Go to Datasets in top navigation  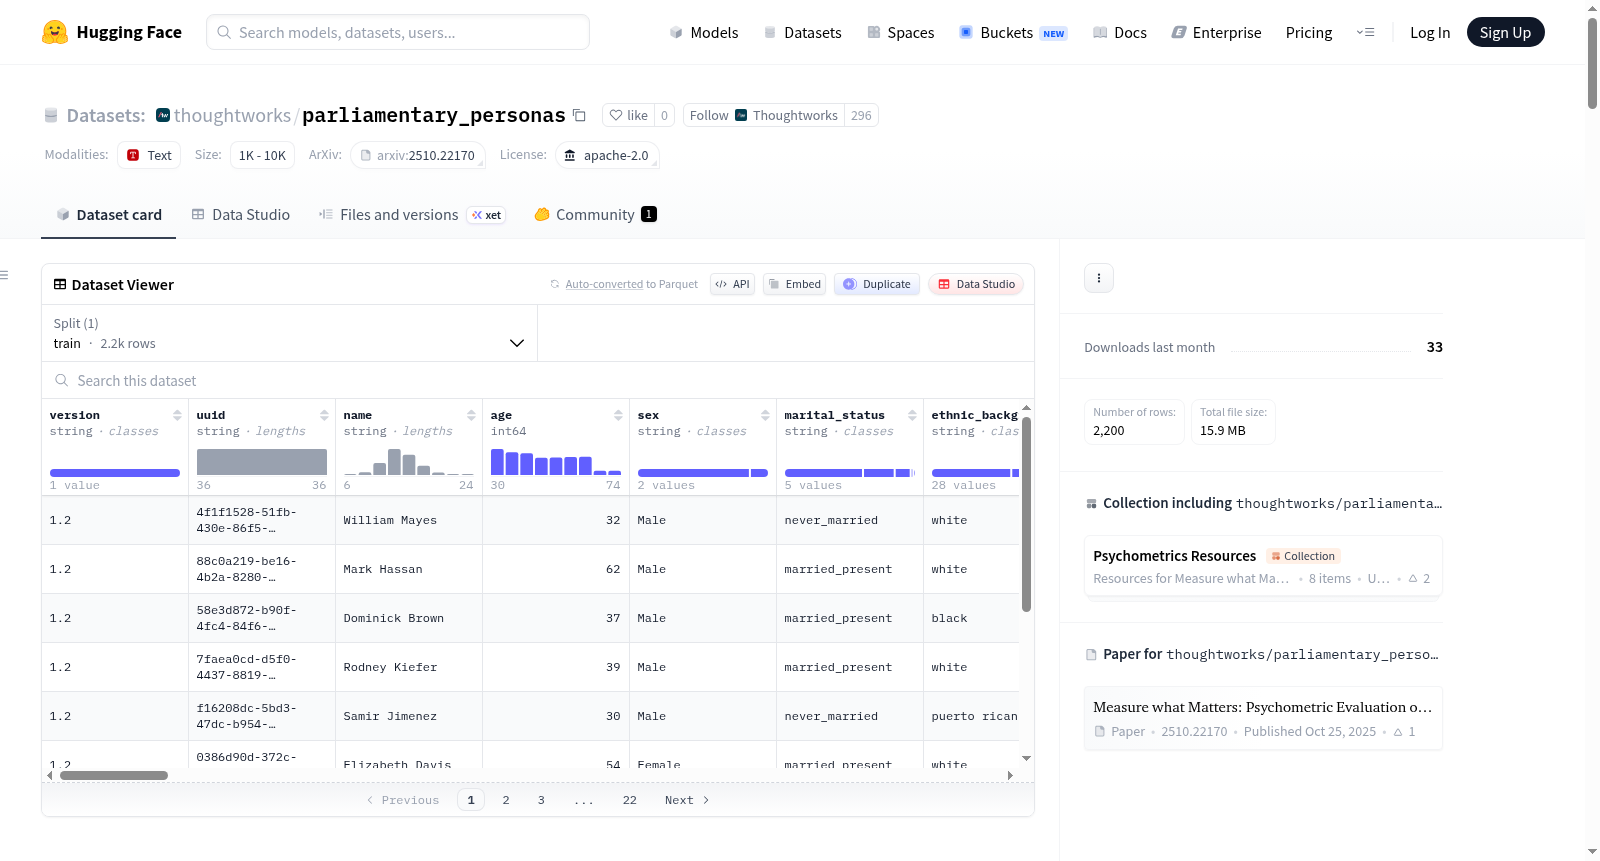[x=802, y=32]
